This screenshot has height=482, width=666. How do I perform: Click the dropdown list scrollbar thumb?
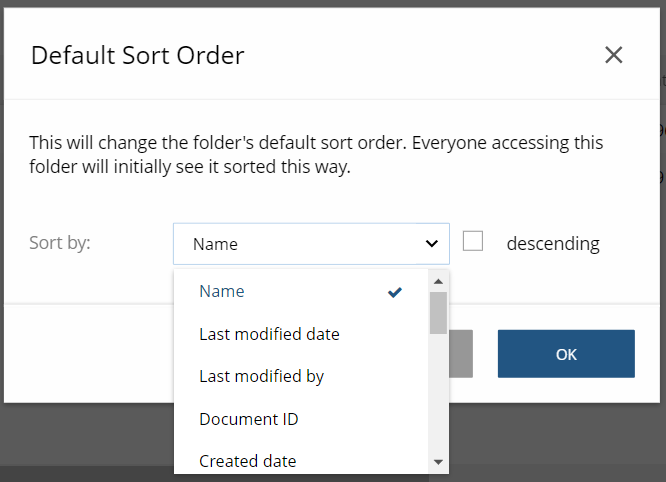438,313
